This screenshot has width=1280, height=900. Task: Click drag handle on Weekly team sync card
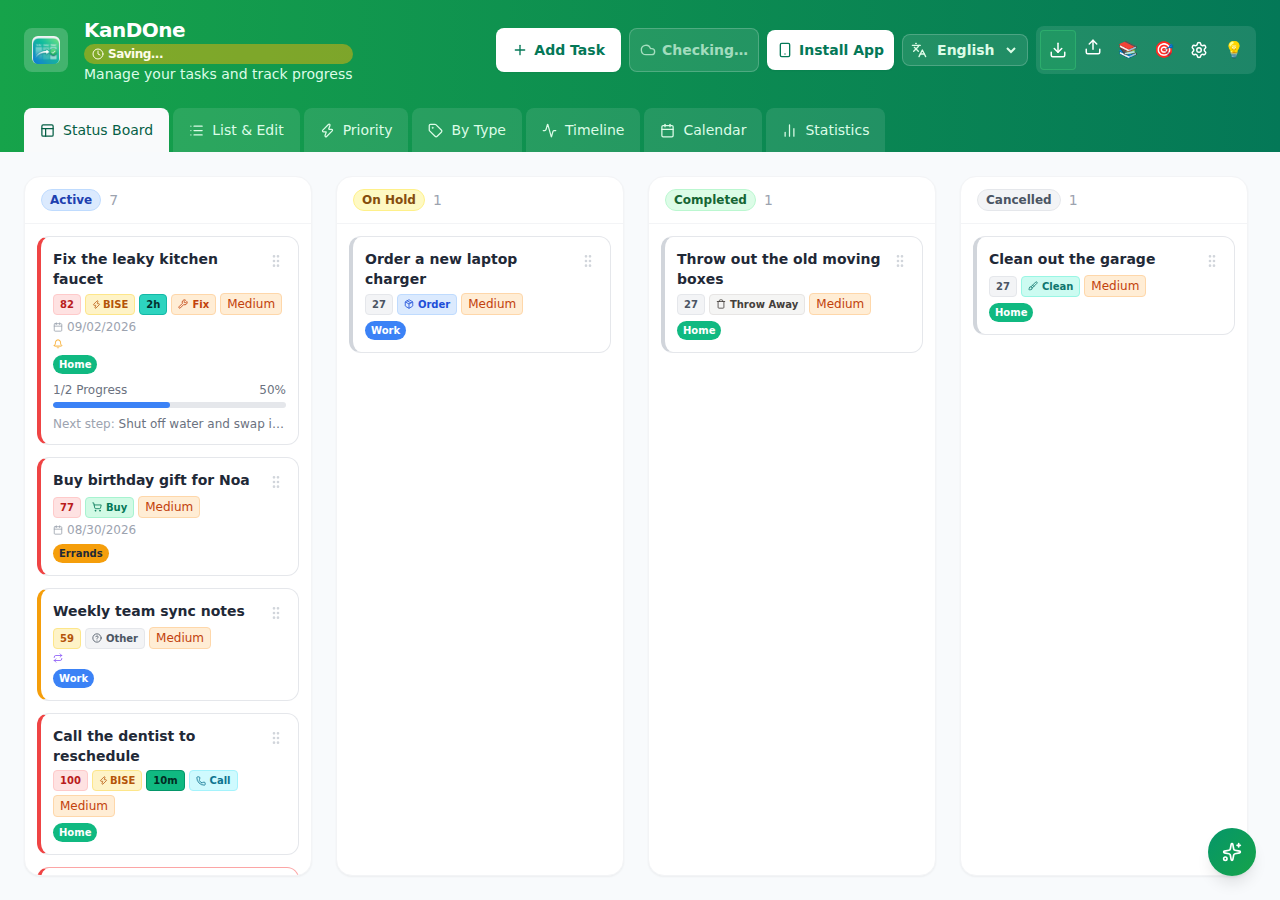(x=276, y=613)
